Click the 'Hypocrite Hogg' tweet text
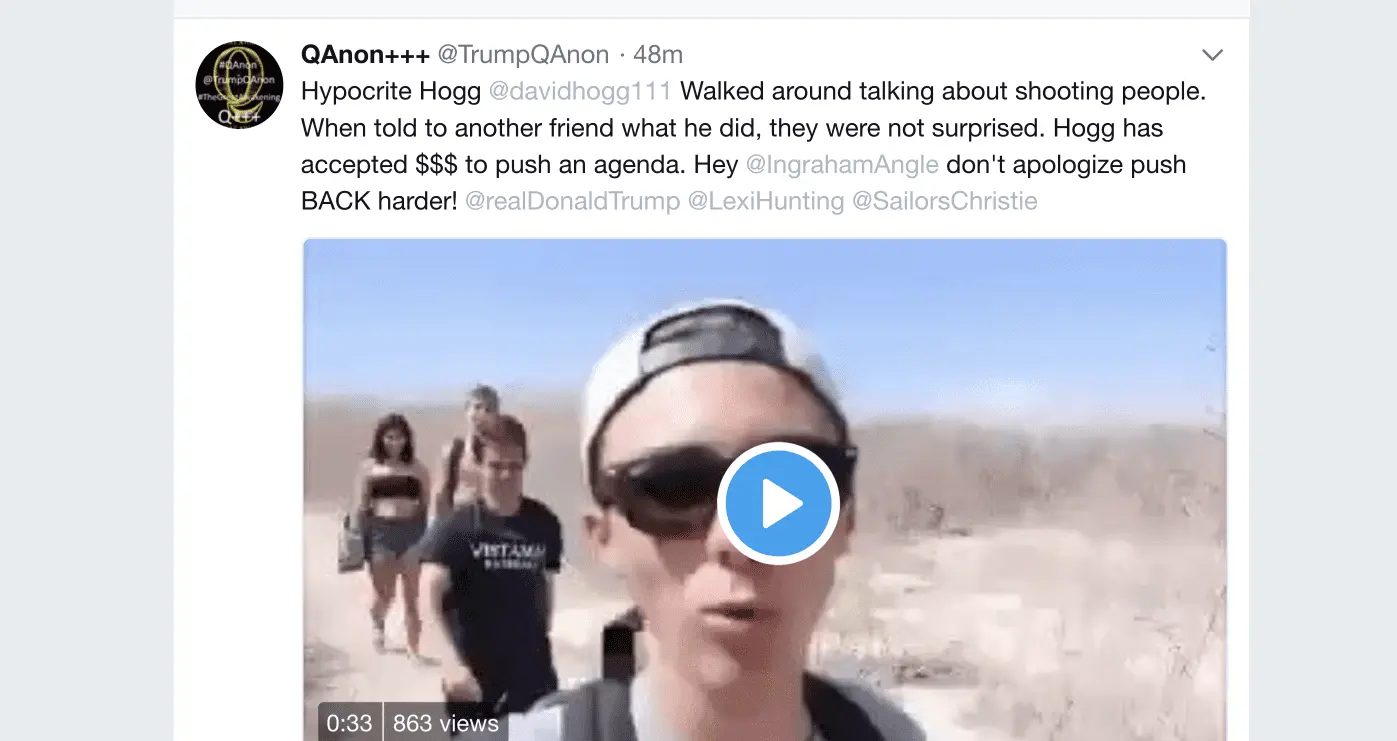 [x=391, y=91]
